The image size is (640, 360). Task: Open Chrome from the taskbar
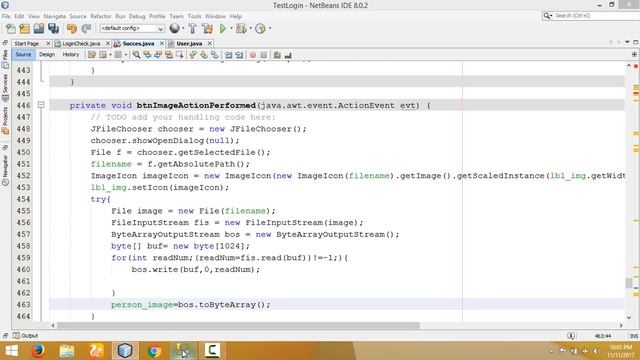[154, 351]
